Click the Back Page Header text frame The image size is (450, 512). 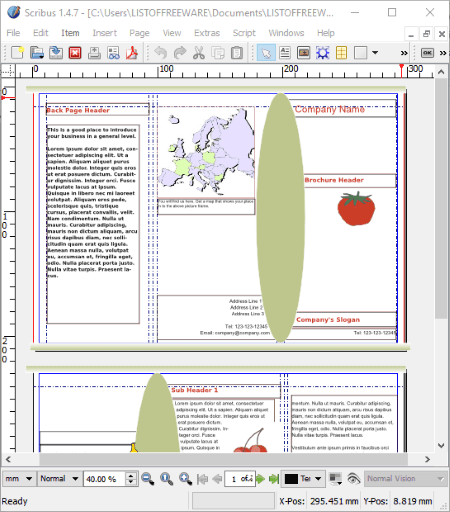coord(97,110)
